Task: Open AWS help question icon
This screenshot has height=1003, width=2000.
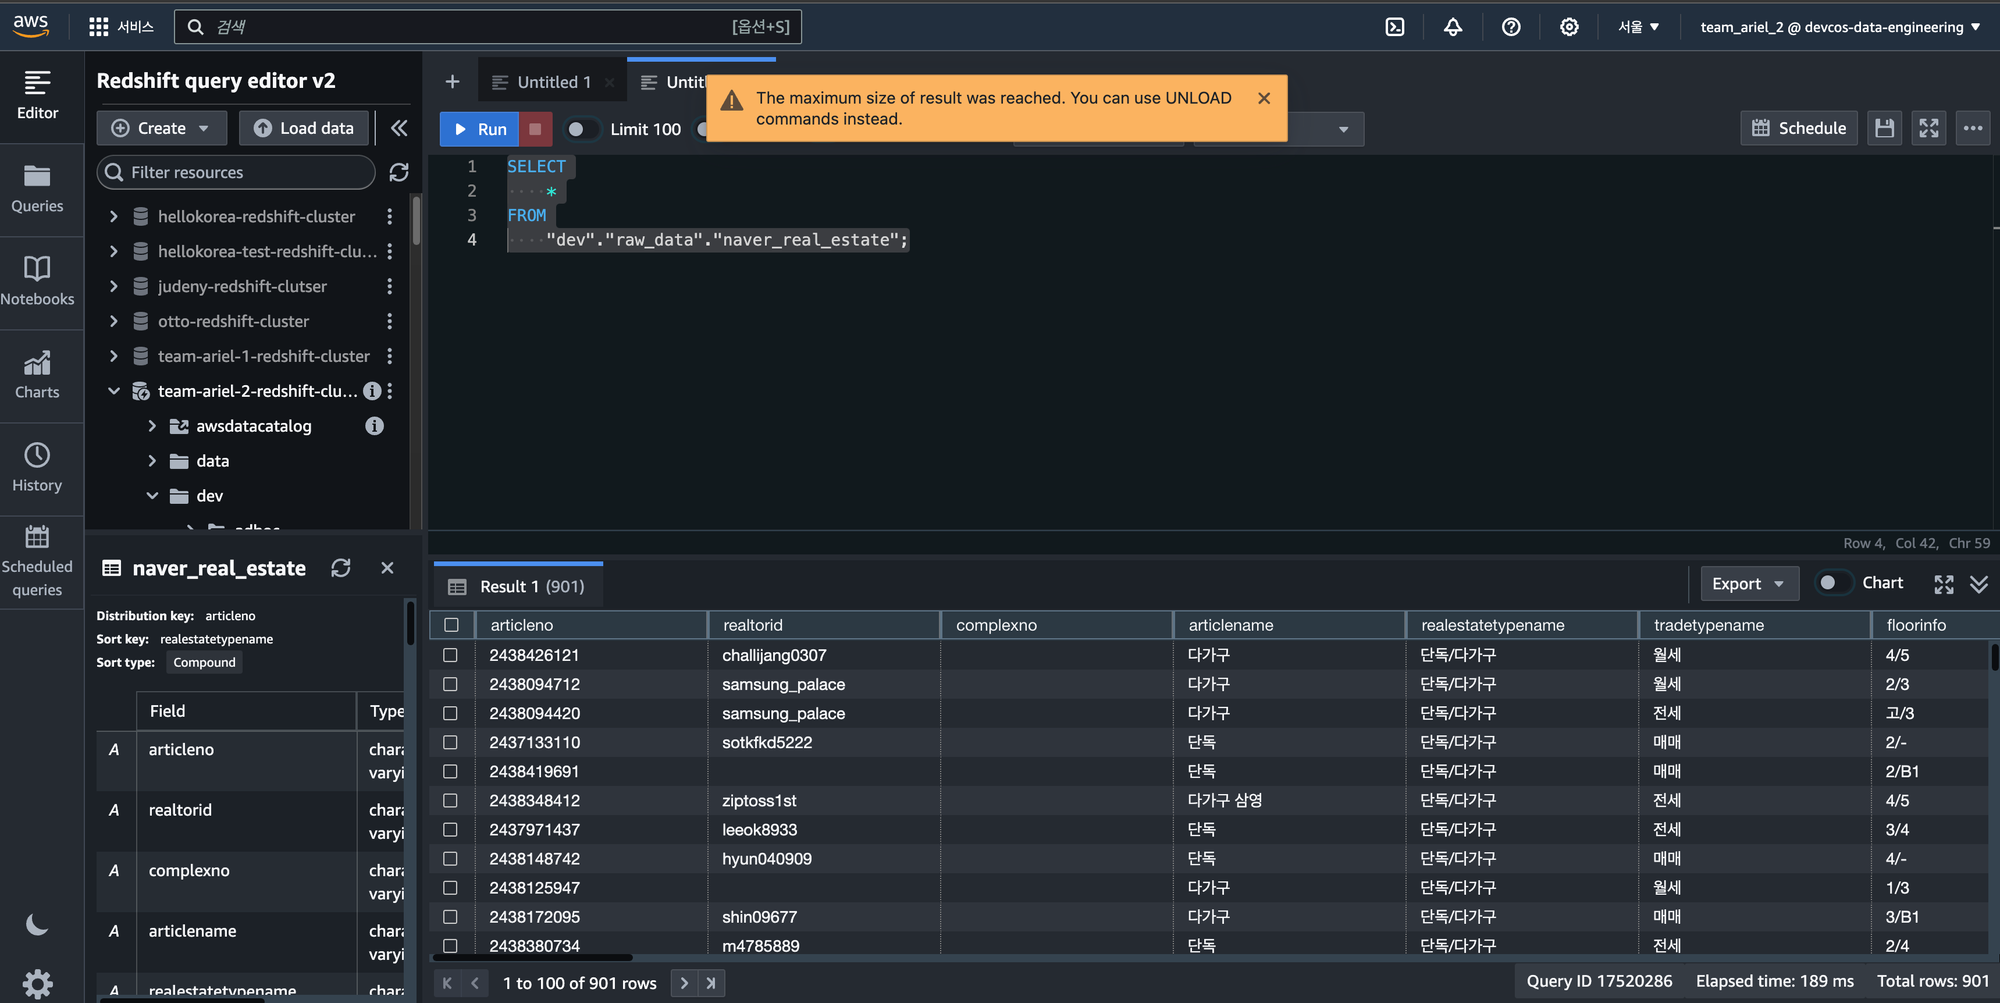Action: (1511, 27)
